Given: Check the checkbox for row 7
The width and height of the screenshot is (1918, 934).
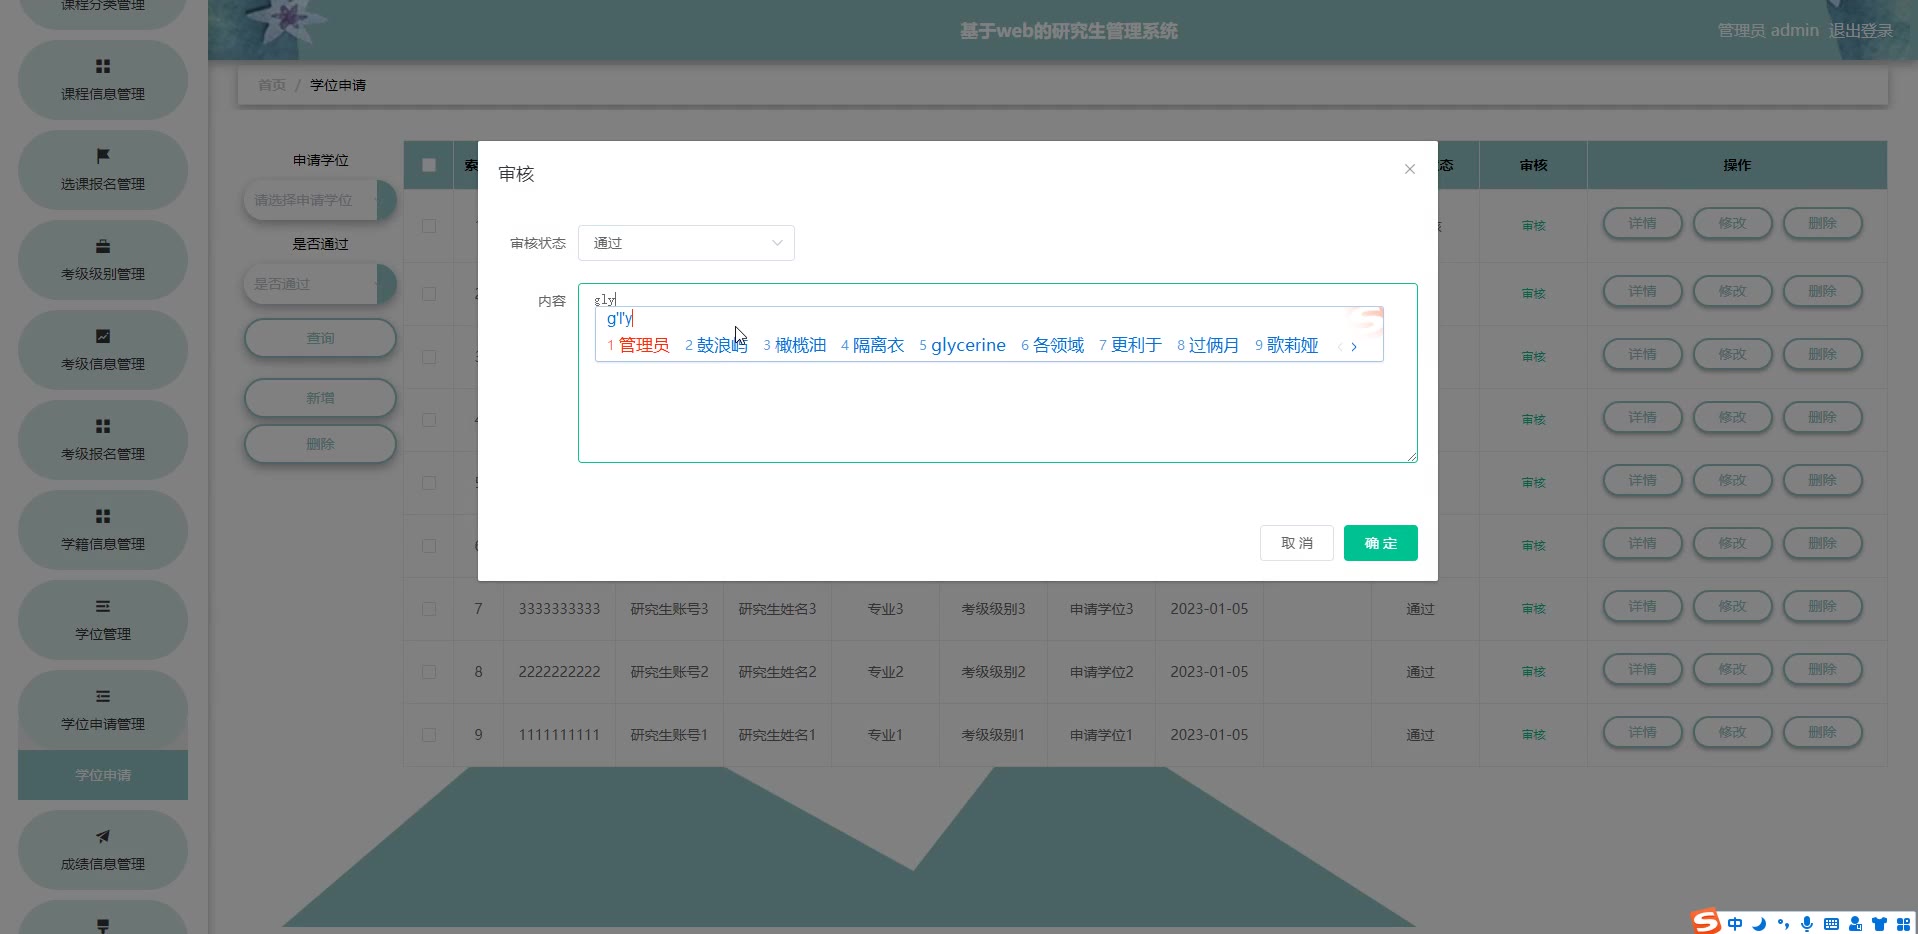Looking at the screenshot, I should coord(429,609).
